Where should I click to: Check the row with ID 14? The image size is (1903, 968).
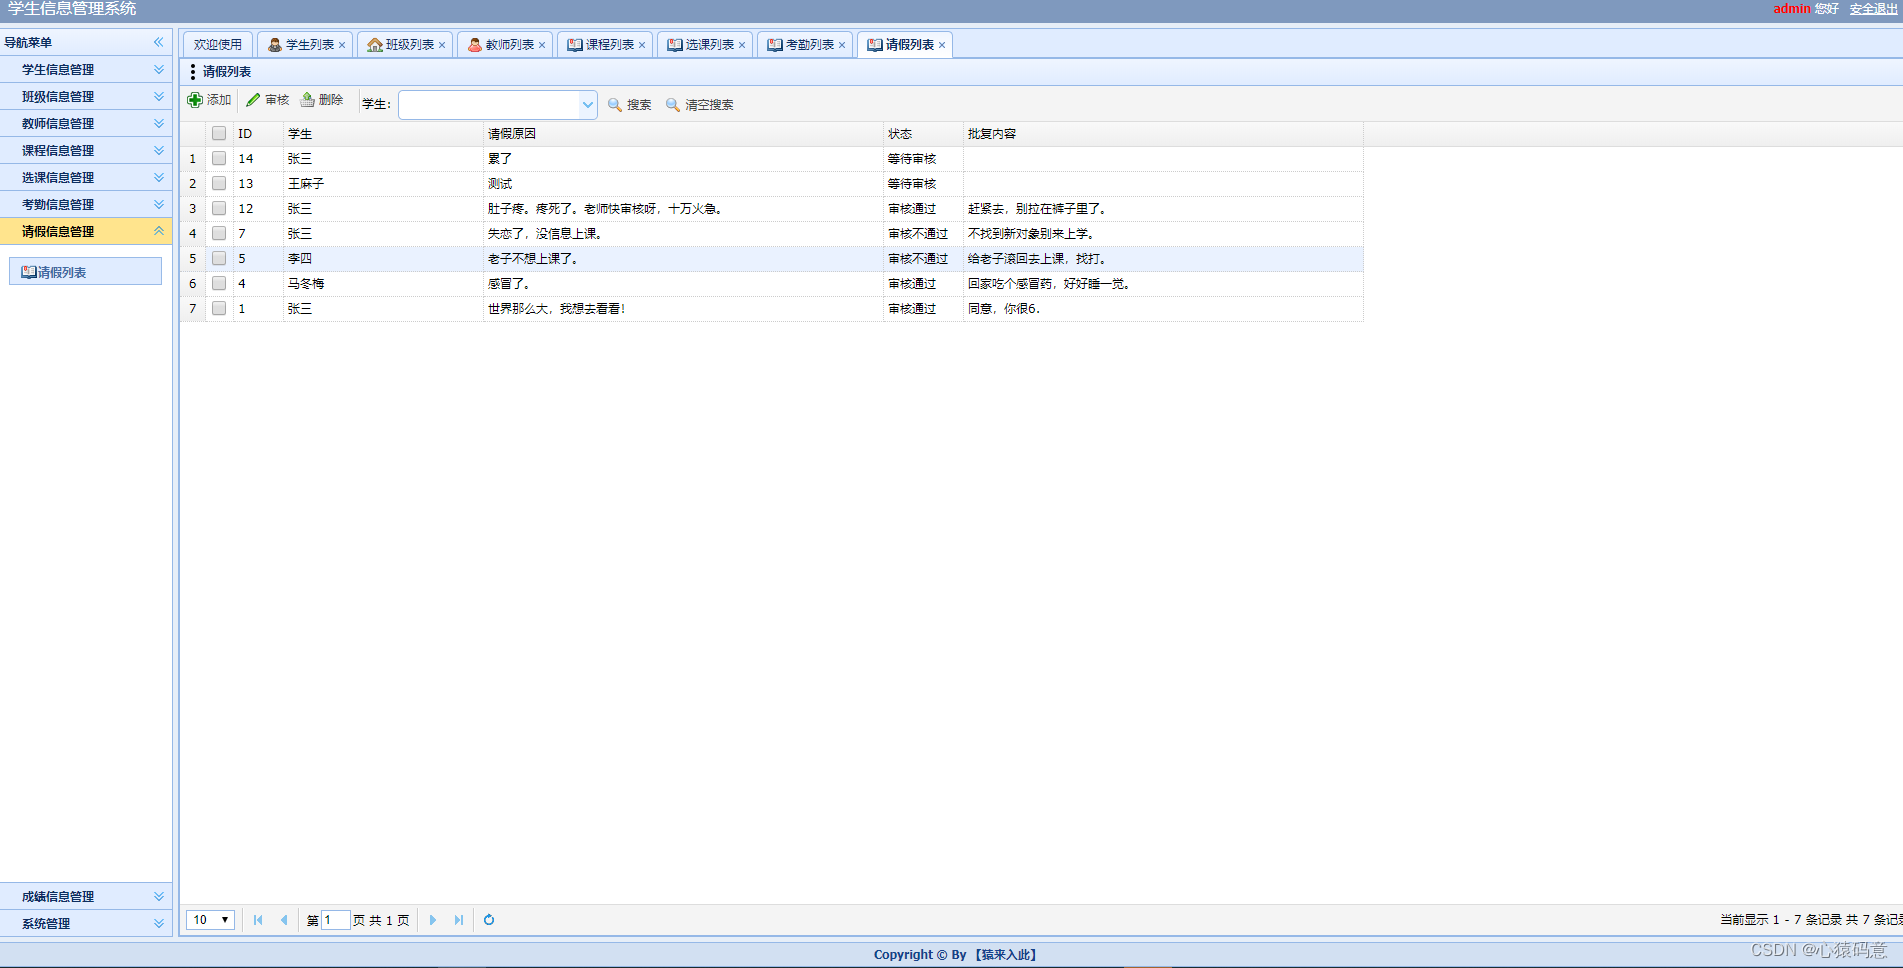pyautogui.click(x=219, y=159)
